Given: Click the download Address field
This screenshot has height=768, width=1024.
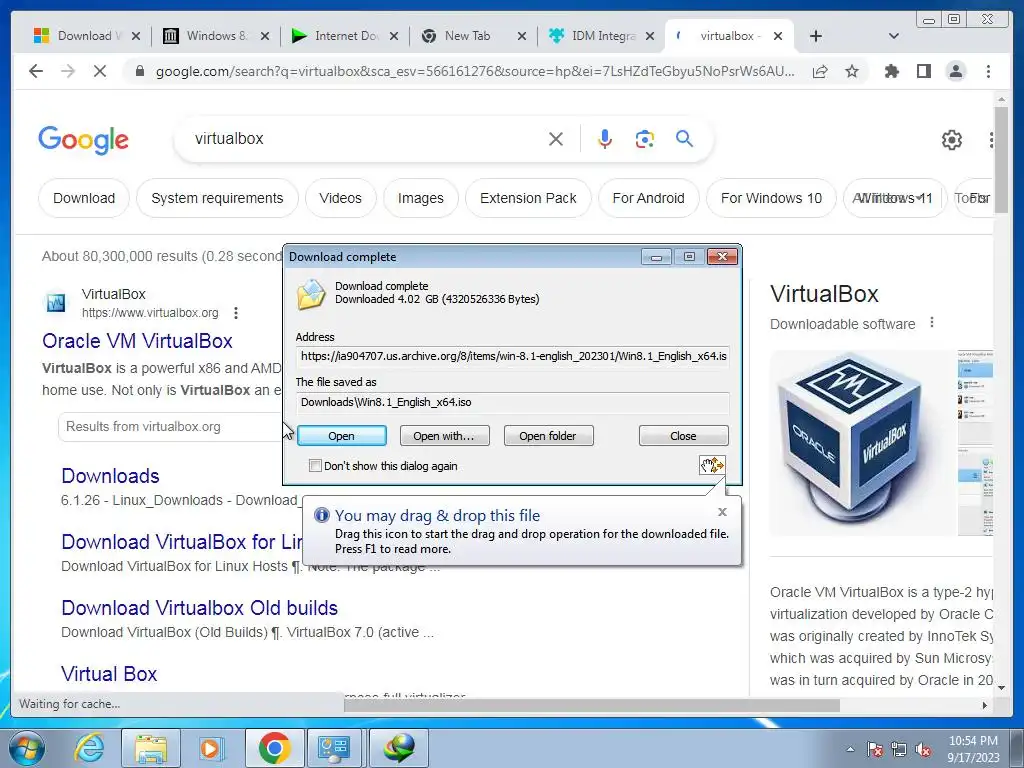Looking at the screenshot, I should tap(513, 357).
